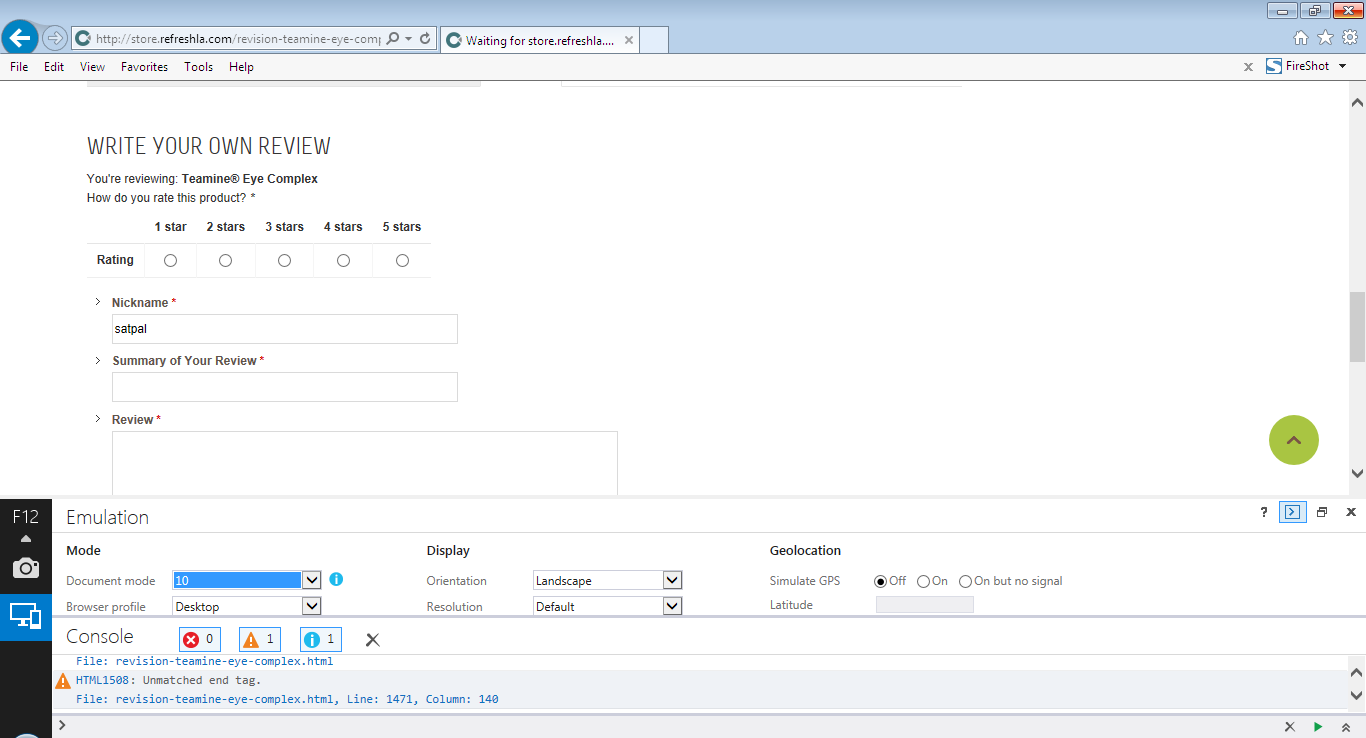Select 'On but no signal' GPS option
The width and height of the screenshot is (1366, 738).
click(965, 581)
